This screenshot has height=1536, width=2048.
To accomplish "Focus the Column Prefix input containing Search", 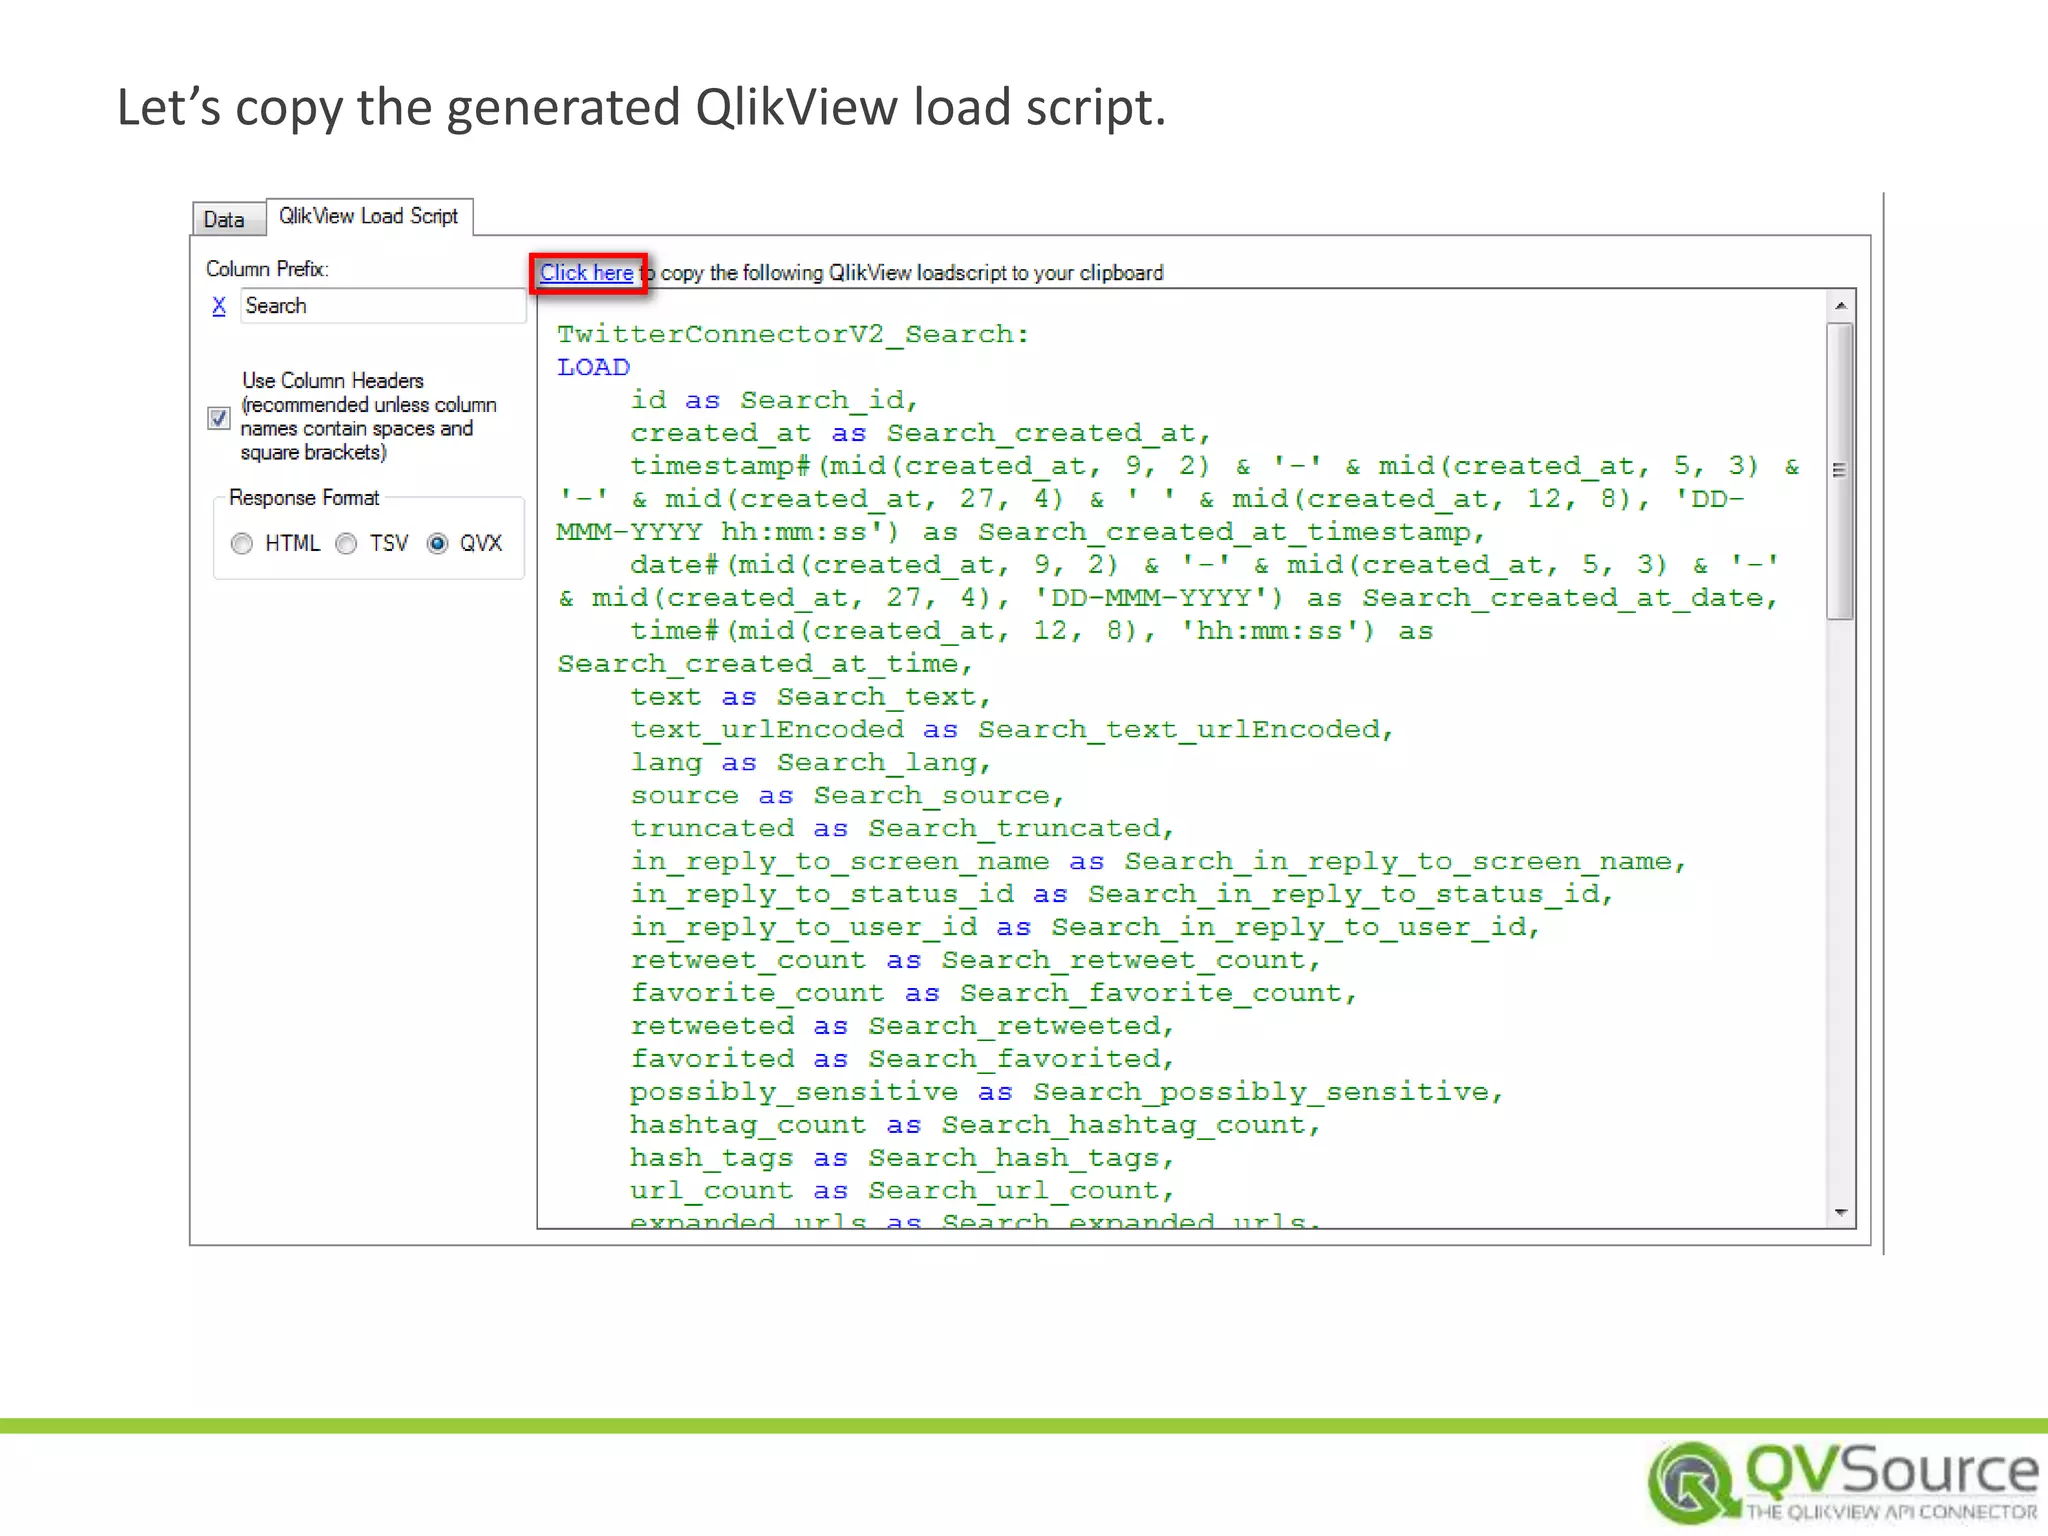I will pos(383,306).
